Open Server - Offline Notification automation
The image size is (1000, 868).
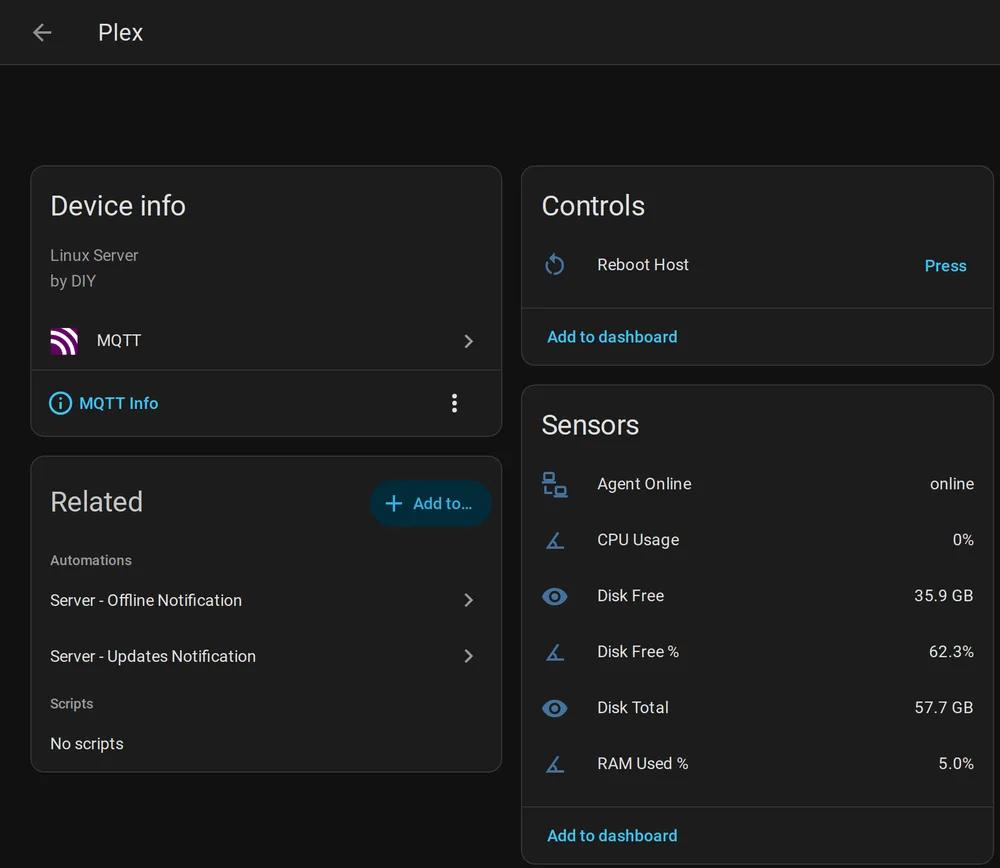[x=266, y=600]
